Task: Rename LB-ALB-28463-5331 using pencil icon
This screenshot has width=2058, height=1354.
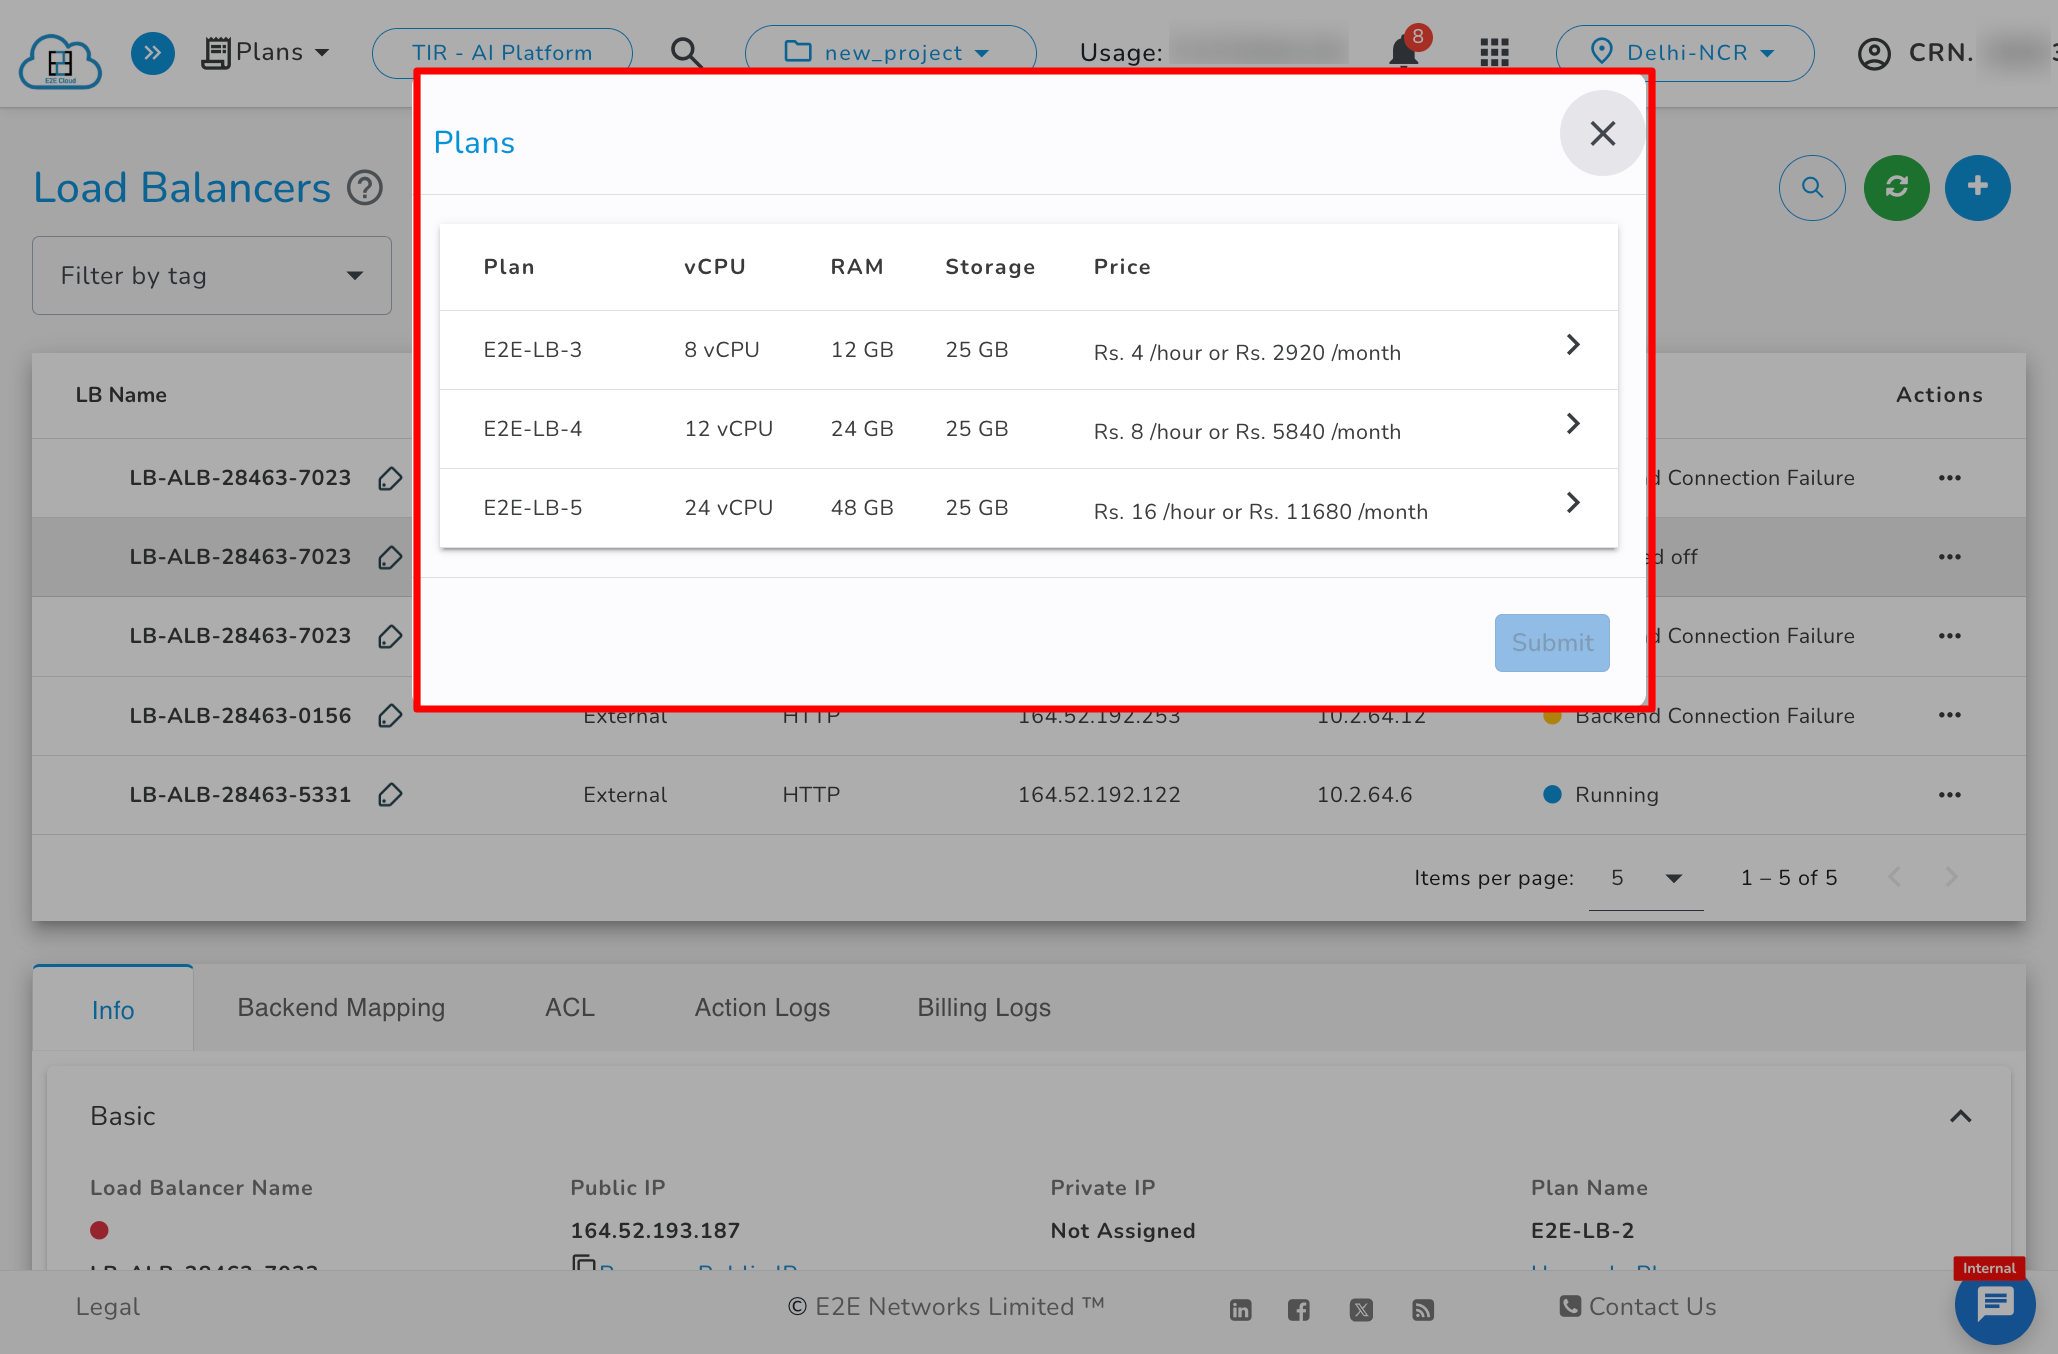Action: point(391,794)
